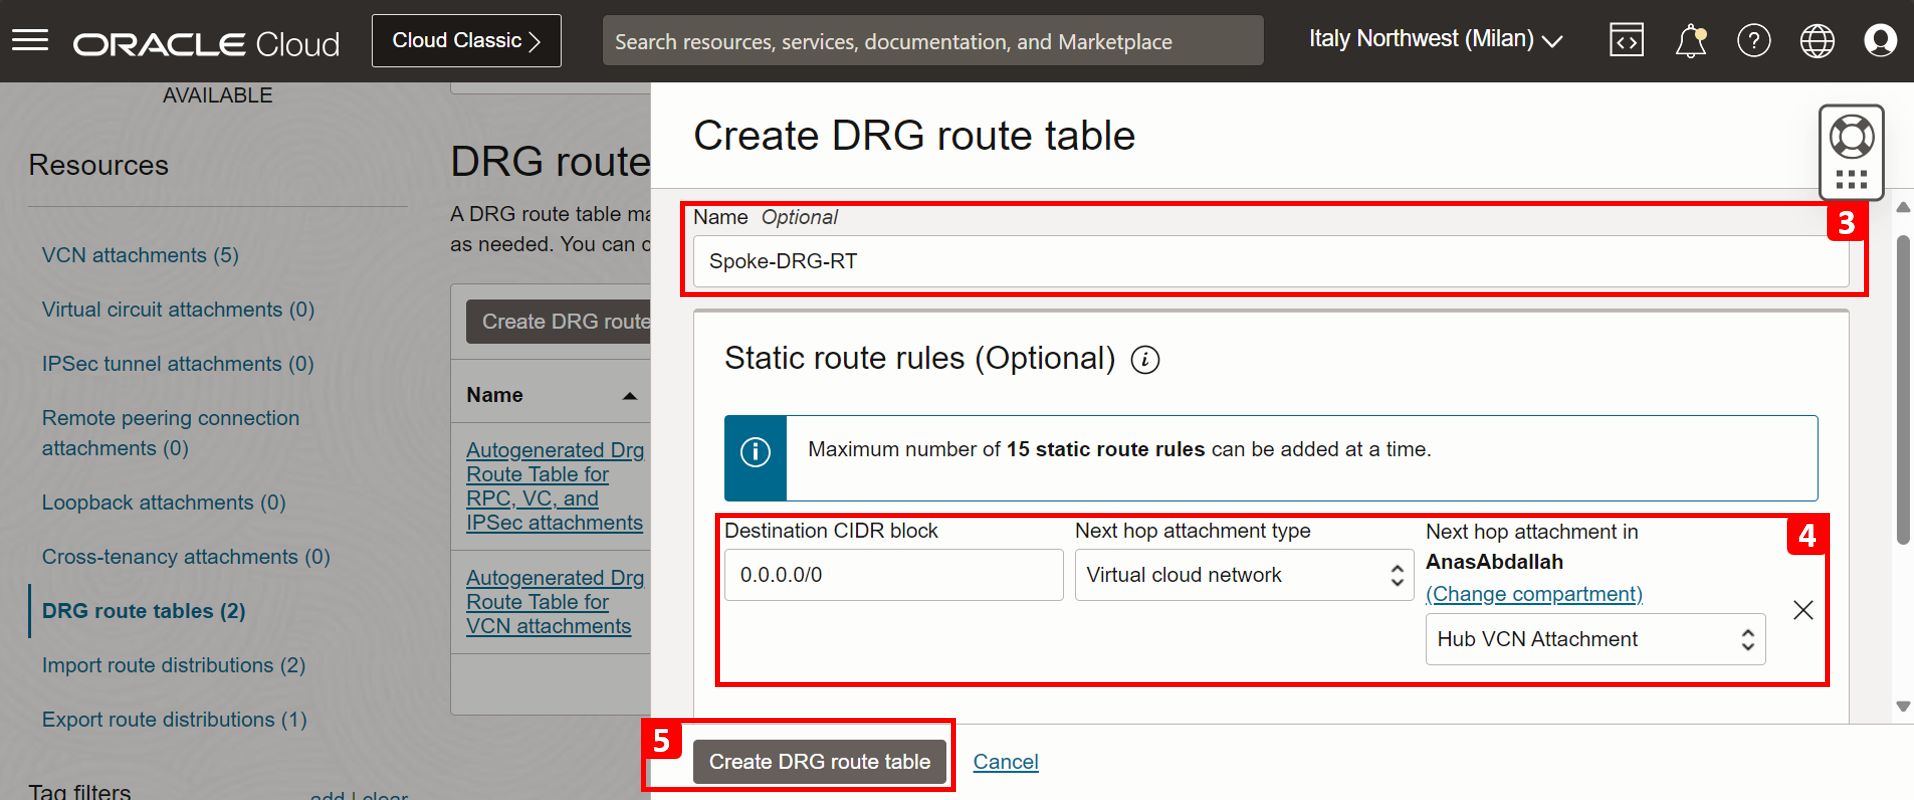
Task: Open the hamburger navigation menu
Action: (30, 41)
